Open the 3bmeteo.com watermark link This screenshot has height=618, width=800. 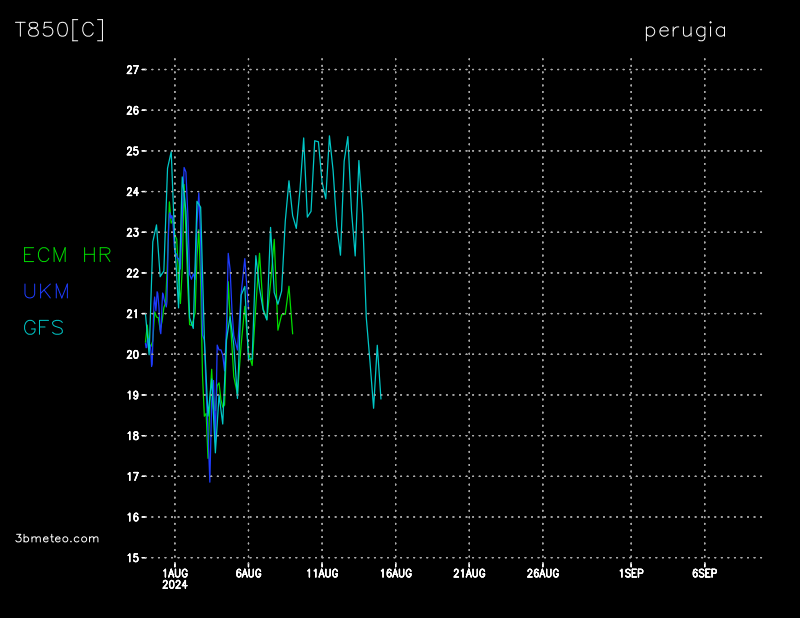pos(57,538)
